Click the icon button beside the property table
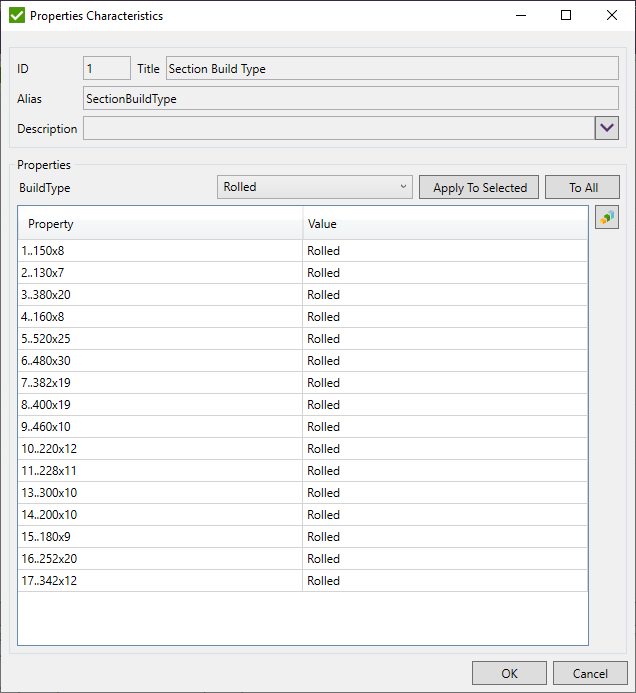Image resolution: width=636 pixels, height=693 pixels. (606, 217)
